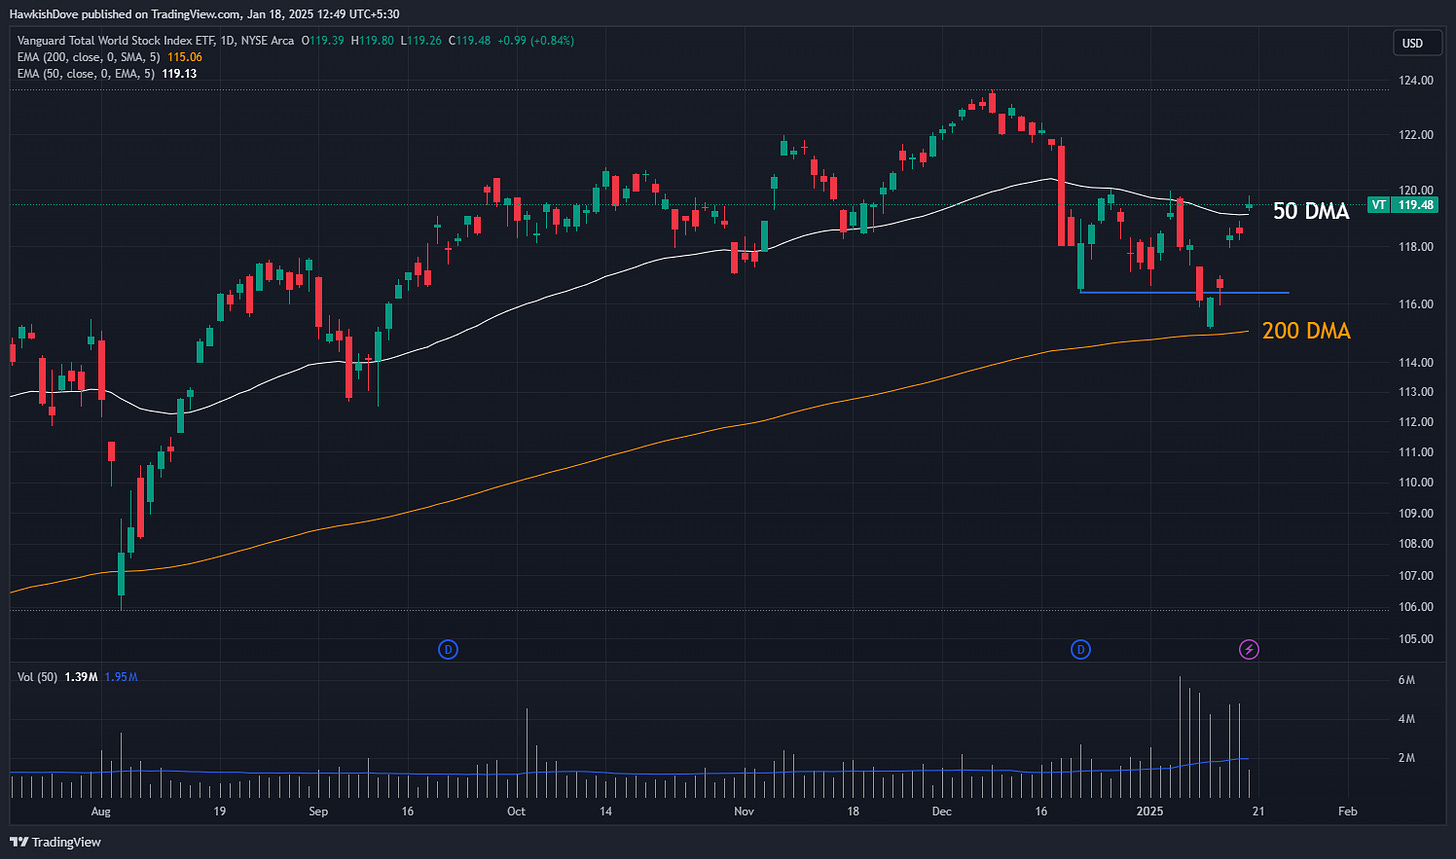Click the Vol (50) indicator legend
The width and height of the screenshot is (1456, 859).
pos(36,677)
